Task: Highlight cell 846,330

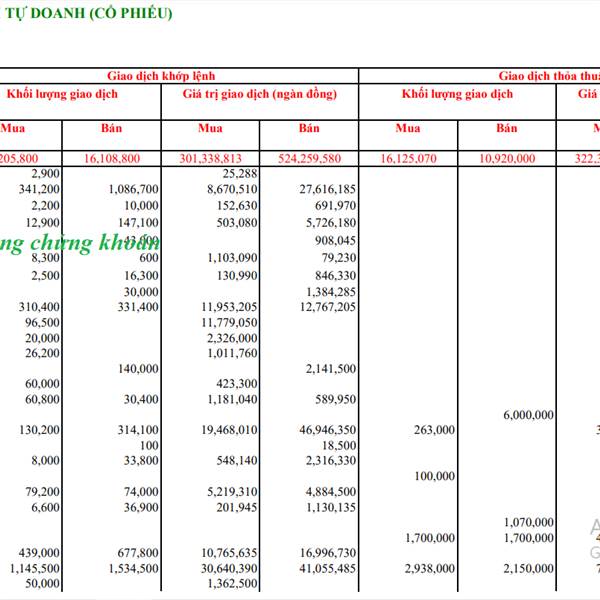Action: point(336,276)
